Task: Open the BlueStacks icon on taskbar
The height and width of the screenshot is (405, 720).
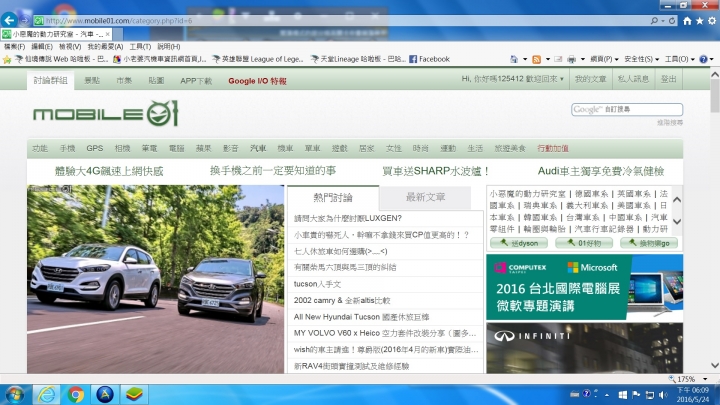Action: click(x=134, y=394)
